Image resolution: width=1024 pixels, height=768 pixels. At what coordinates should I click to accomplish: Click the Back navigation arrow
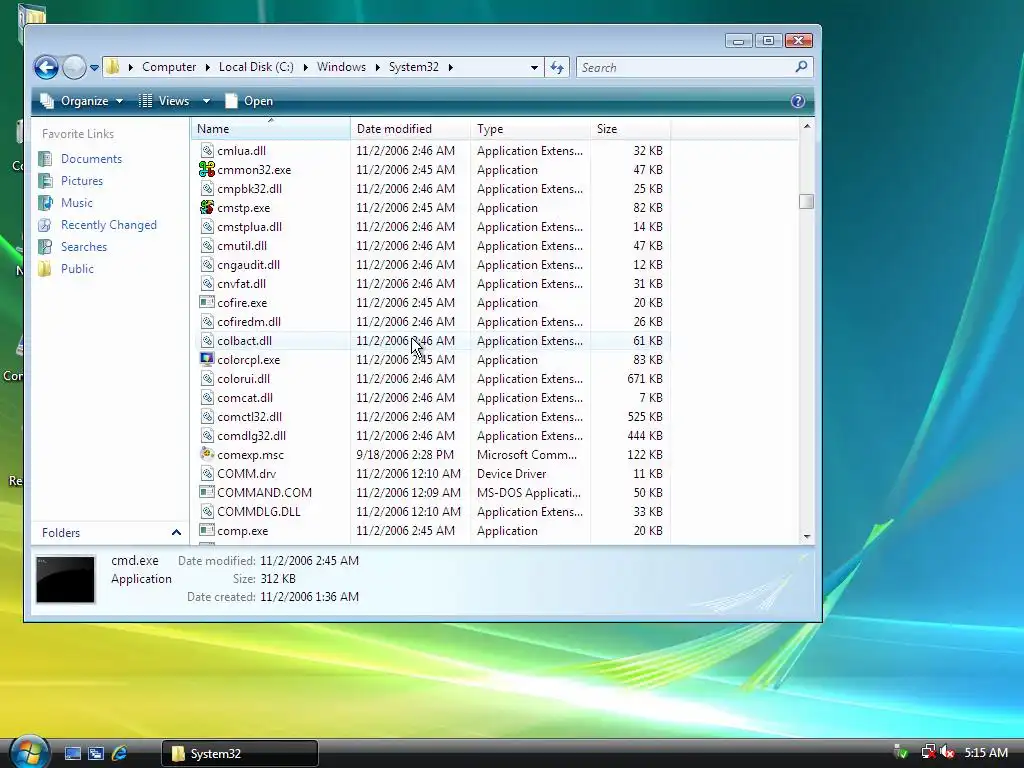[x=46, y=67]
